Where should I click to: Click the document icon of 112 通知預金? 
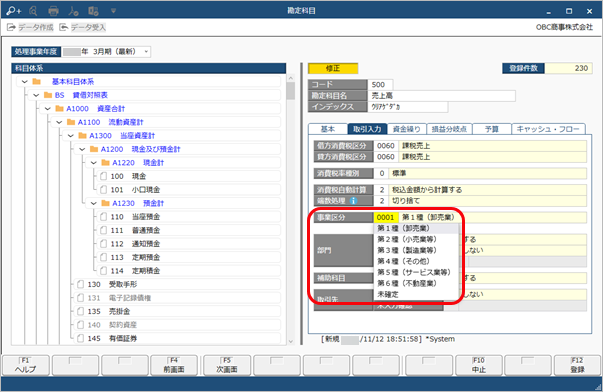103,244
